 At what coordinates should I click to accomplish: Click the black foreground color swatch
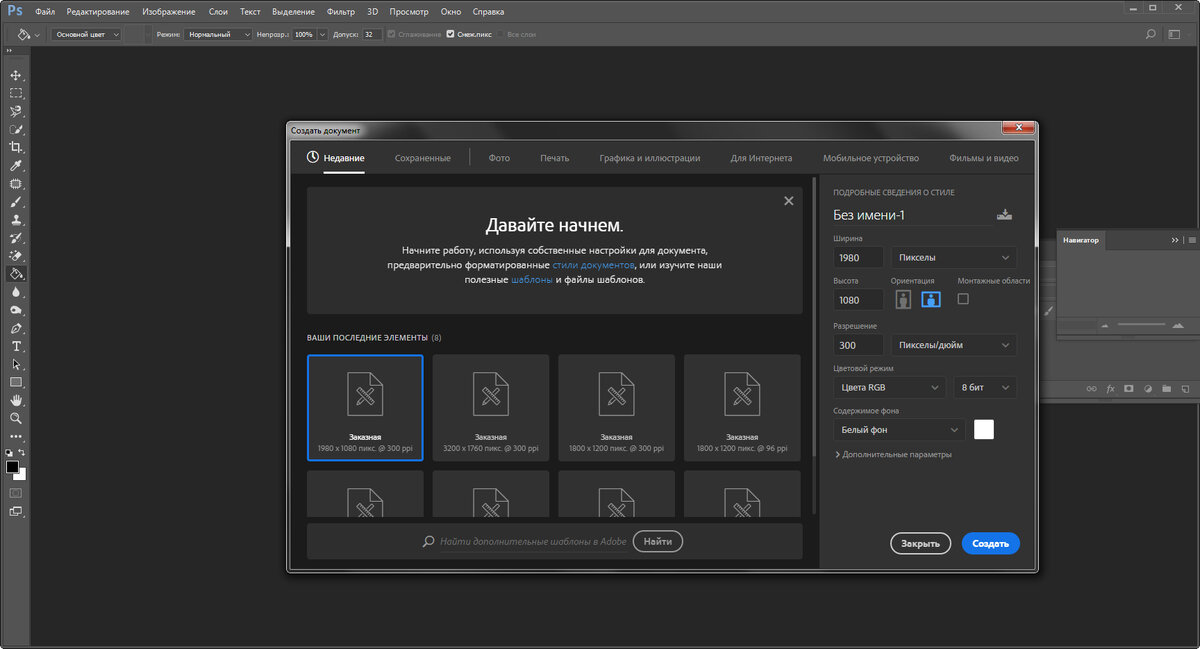[12, 467]
